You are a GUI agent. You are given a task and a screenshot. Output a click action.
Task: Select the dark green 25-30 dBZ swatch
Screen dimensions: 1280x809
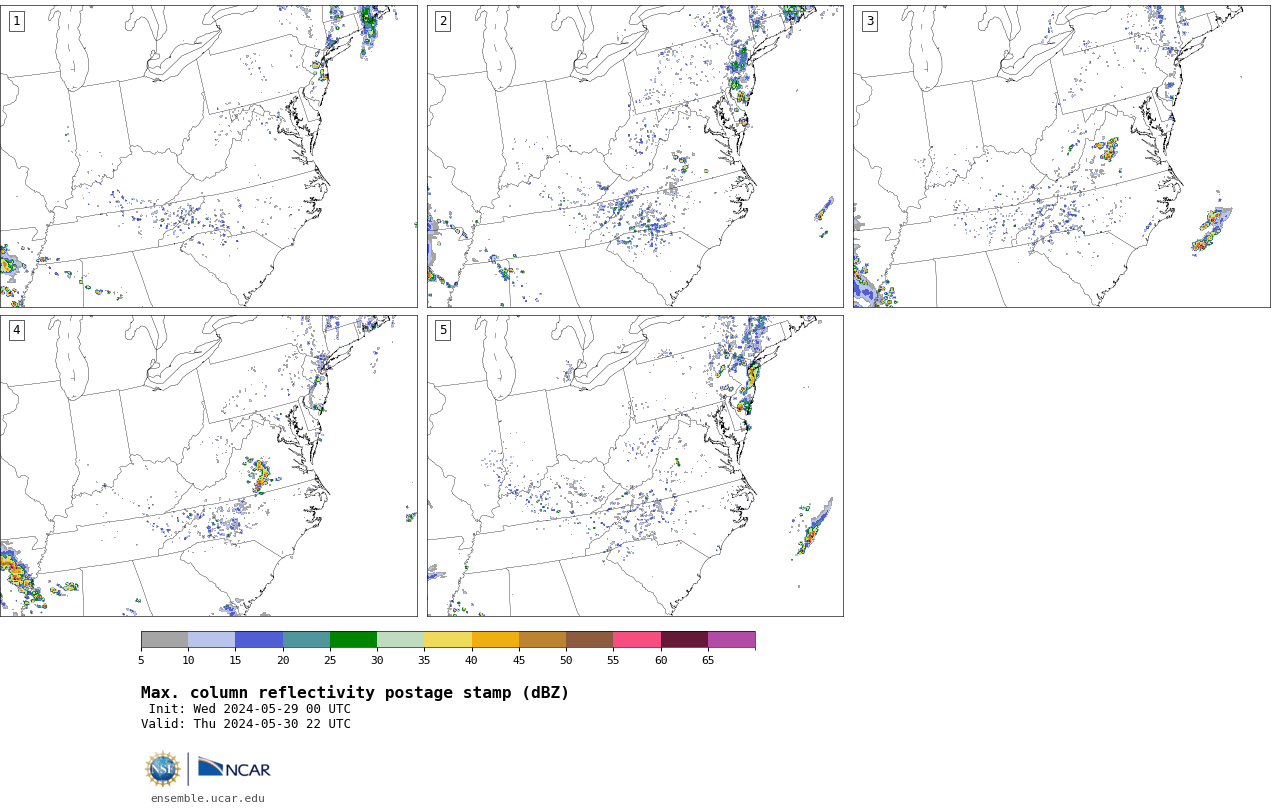(353, 640)
